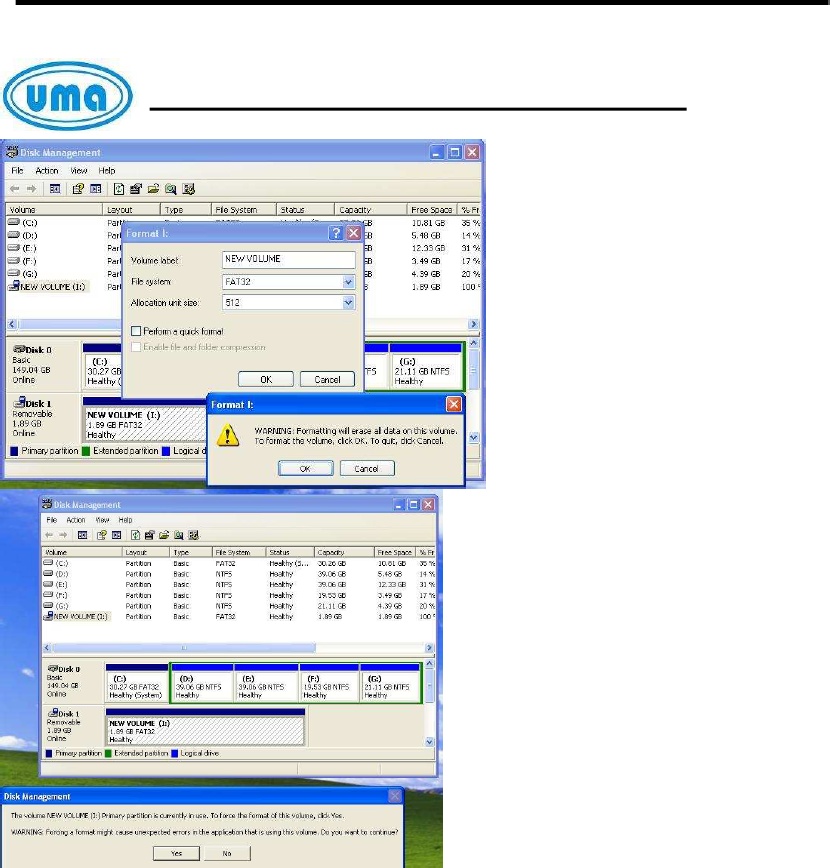Click Refresh icon in lower Disk Management toolbar
The width and height of the screenshot is (830, 868).
tap(136, 535)
